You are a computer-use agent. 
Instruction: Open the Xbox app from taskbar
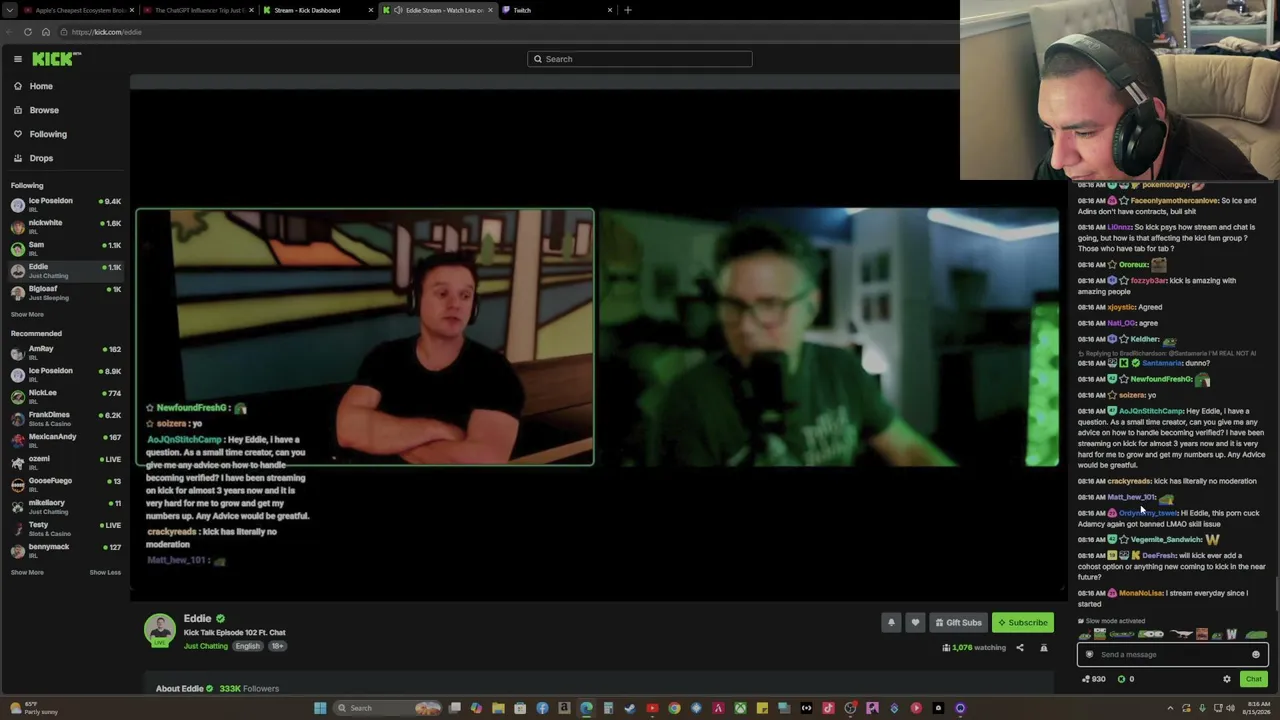click(740, 708)
